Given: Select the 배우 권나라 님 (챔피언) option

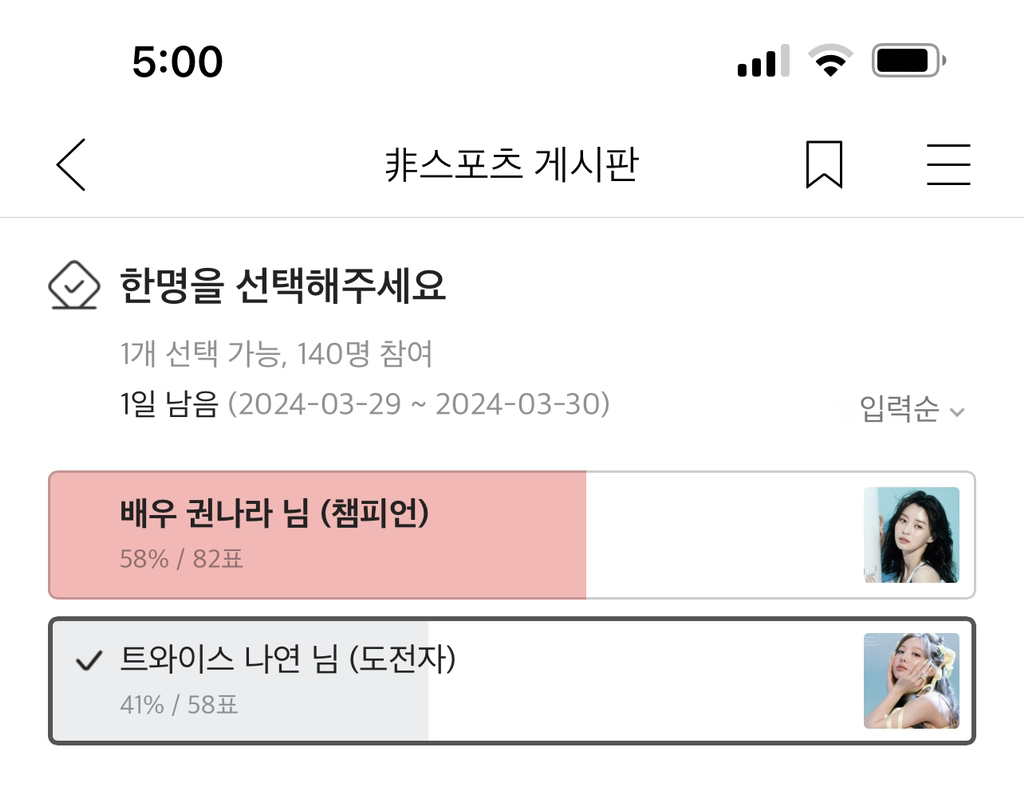Looking at the screenshot, I should [274, 515].
